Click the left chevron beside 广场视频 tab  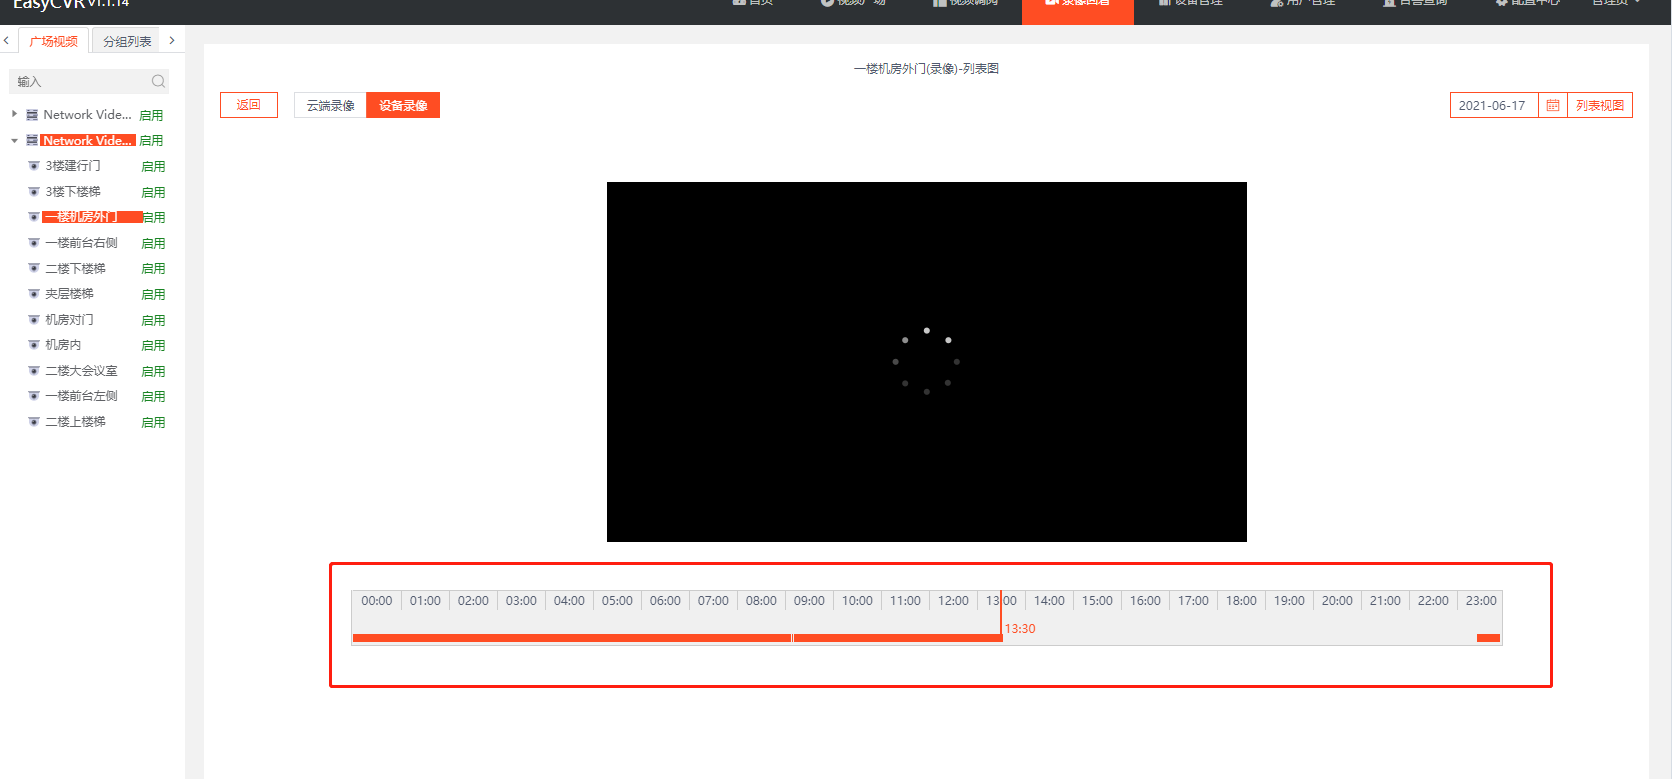(6, 41)
